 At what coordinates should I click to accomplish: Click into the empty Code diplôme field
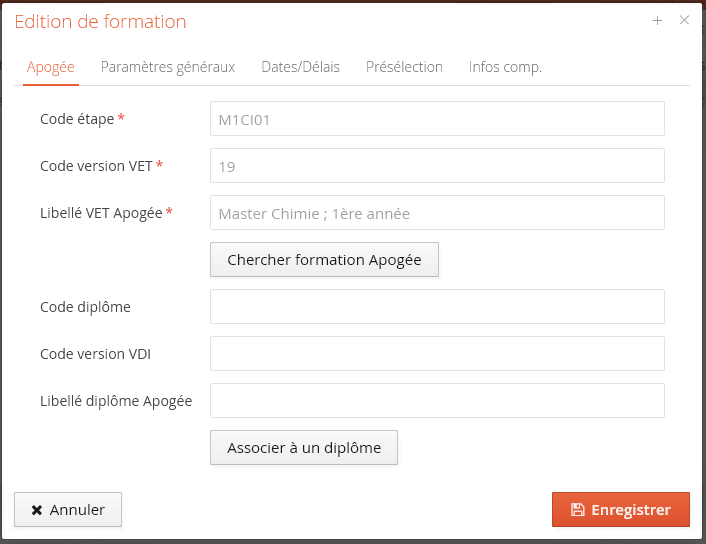click(x=437, y=307)
